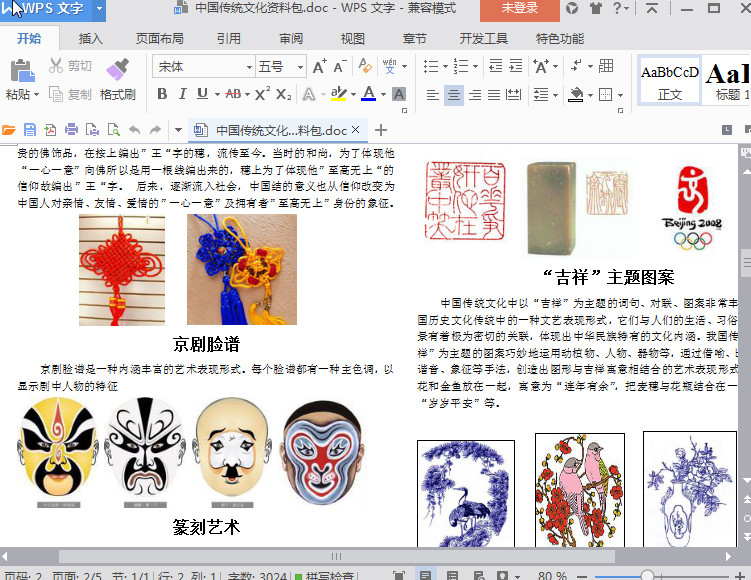Open the 页面布局 ribbon tab
The image size is (751, 580).
(159, 39)
